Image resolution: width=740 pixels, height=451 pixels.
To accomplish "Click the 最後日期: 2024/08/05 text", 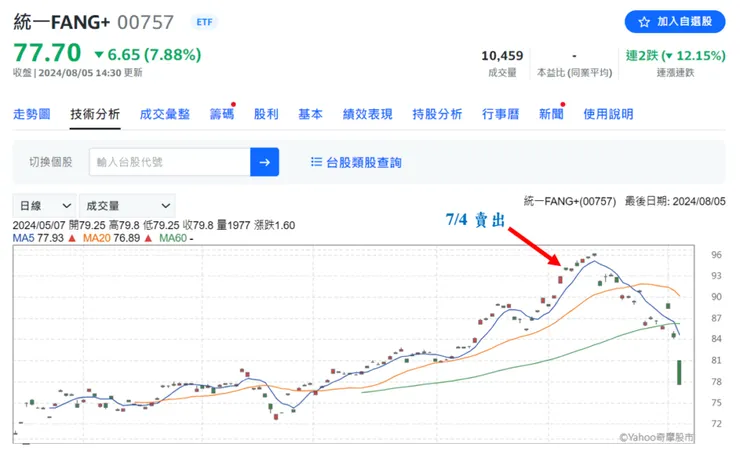I will click(675, 201).
